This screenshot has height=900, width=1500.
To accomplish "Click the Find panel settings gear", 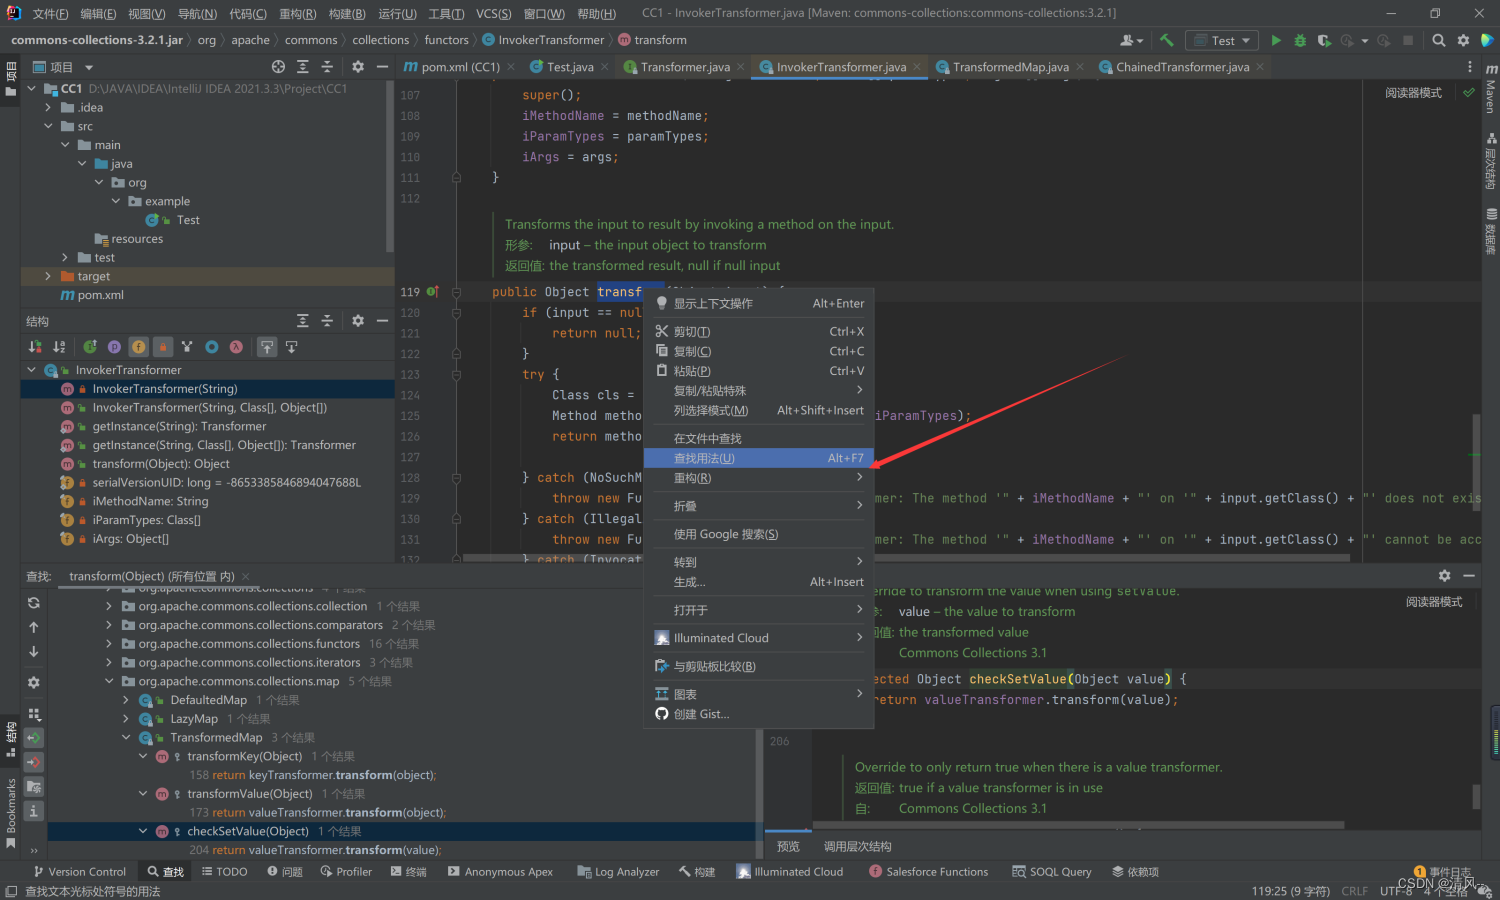I will pyautogui.click(x=1444, y=576).
